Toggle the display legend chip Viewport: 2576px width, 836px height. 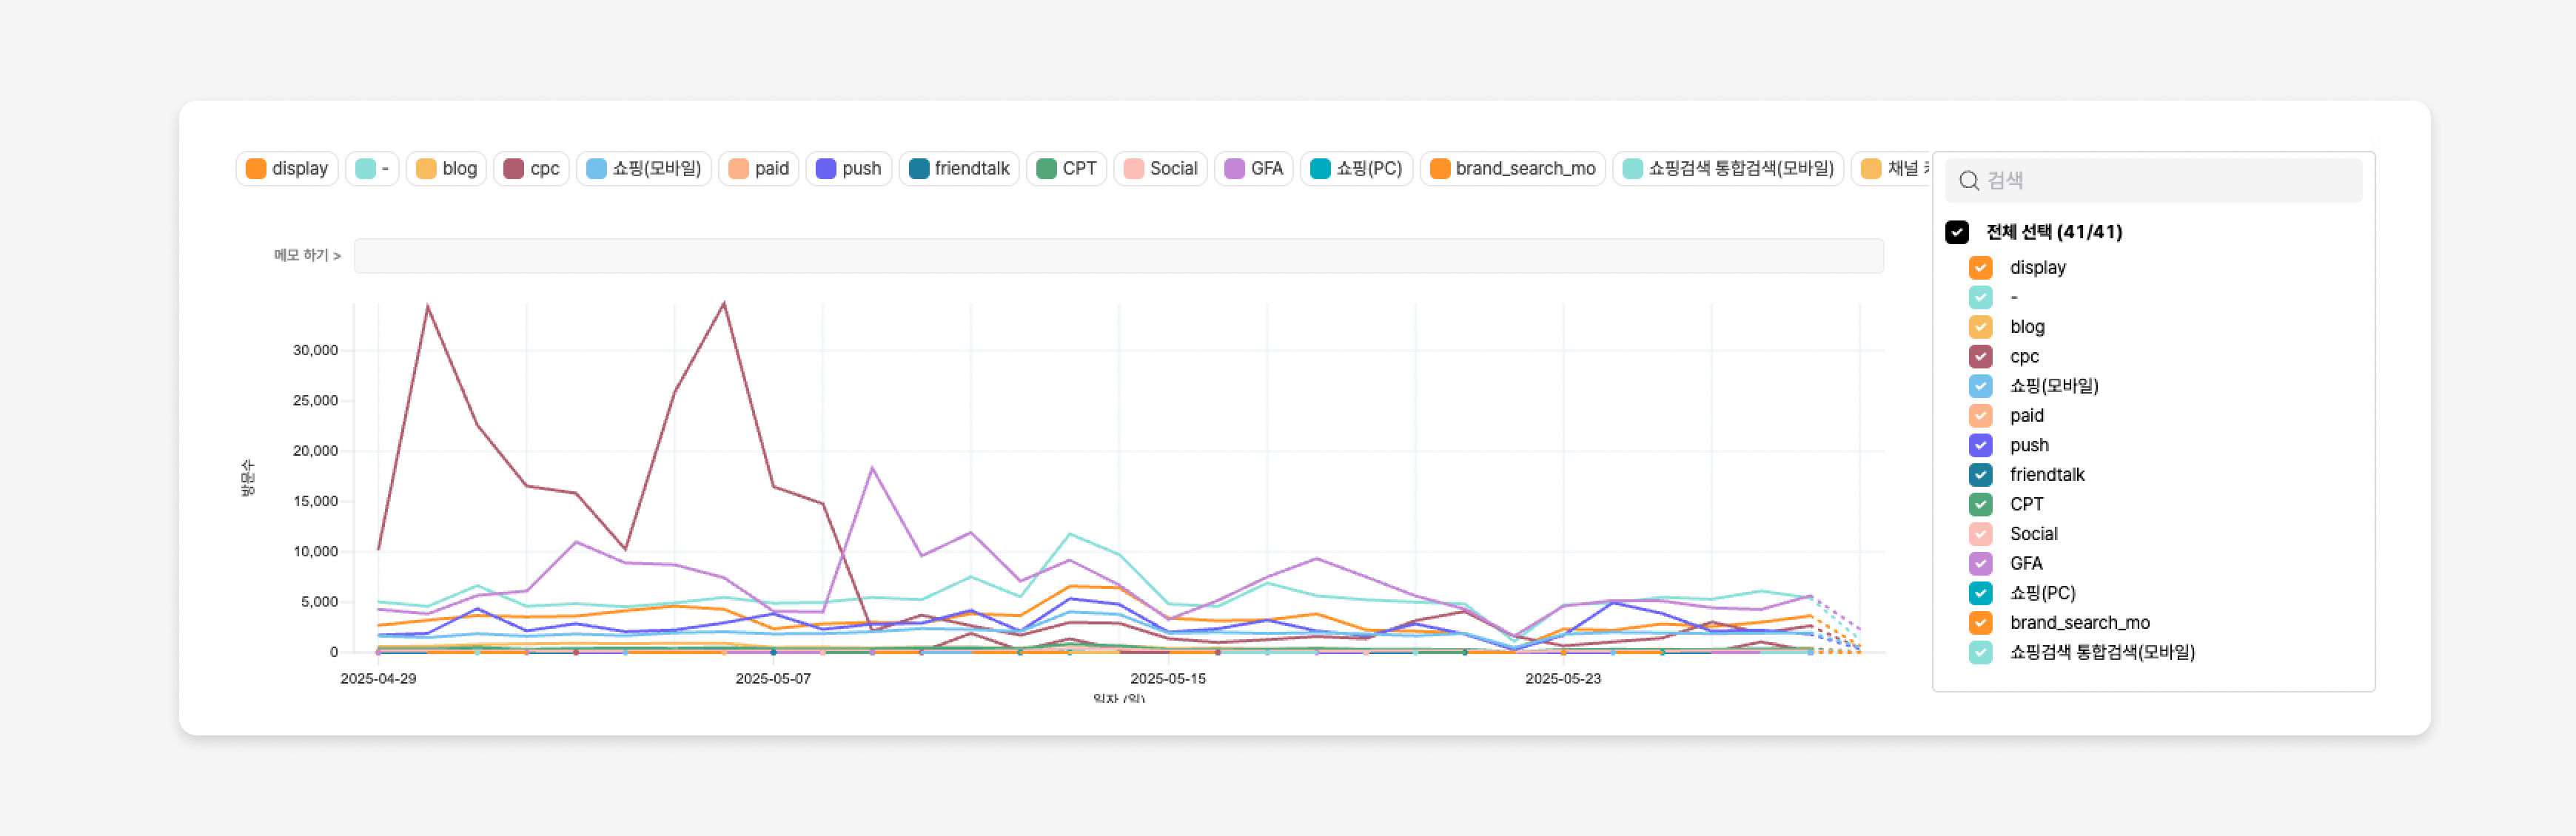point(287,168)
